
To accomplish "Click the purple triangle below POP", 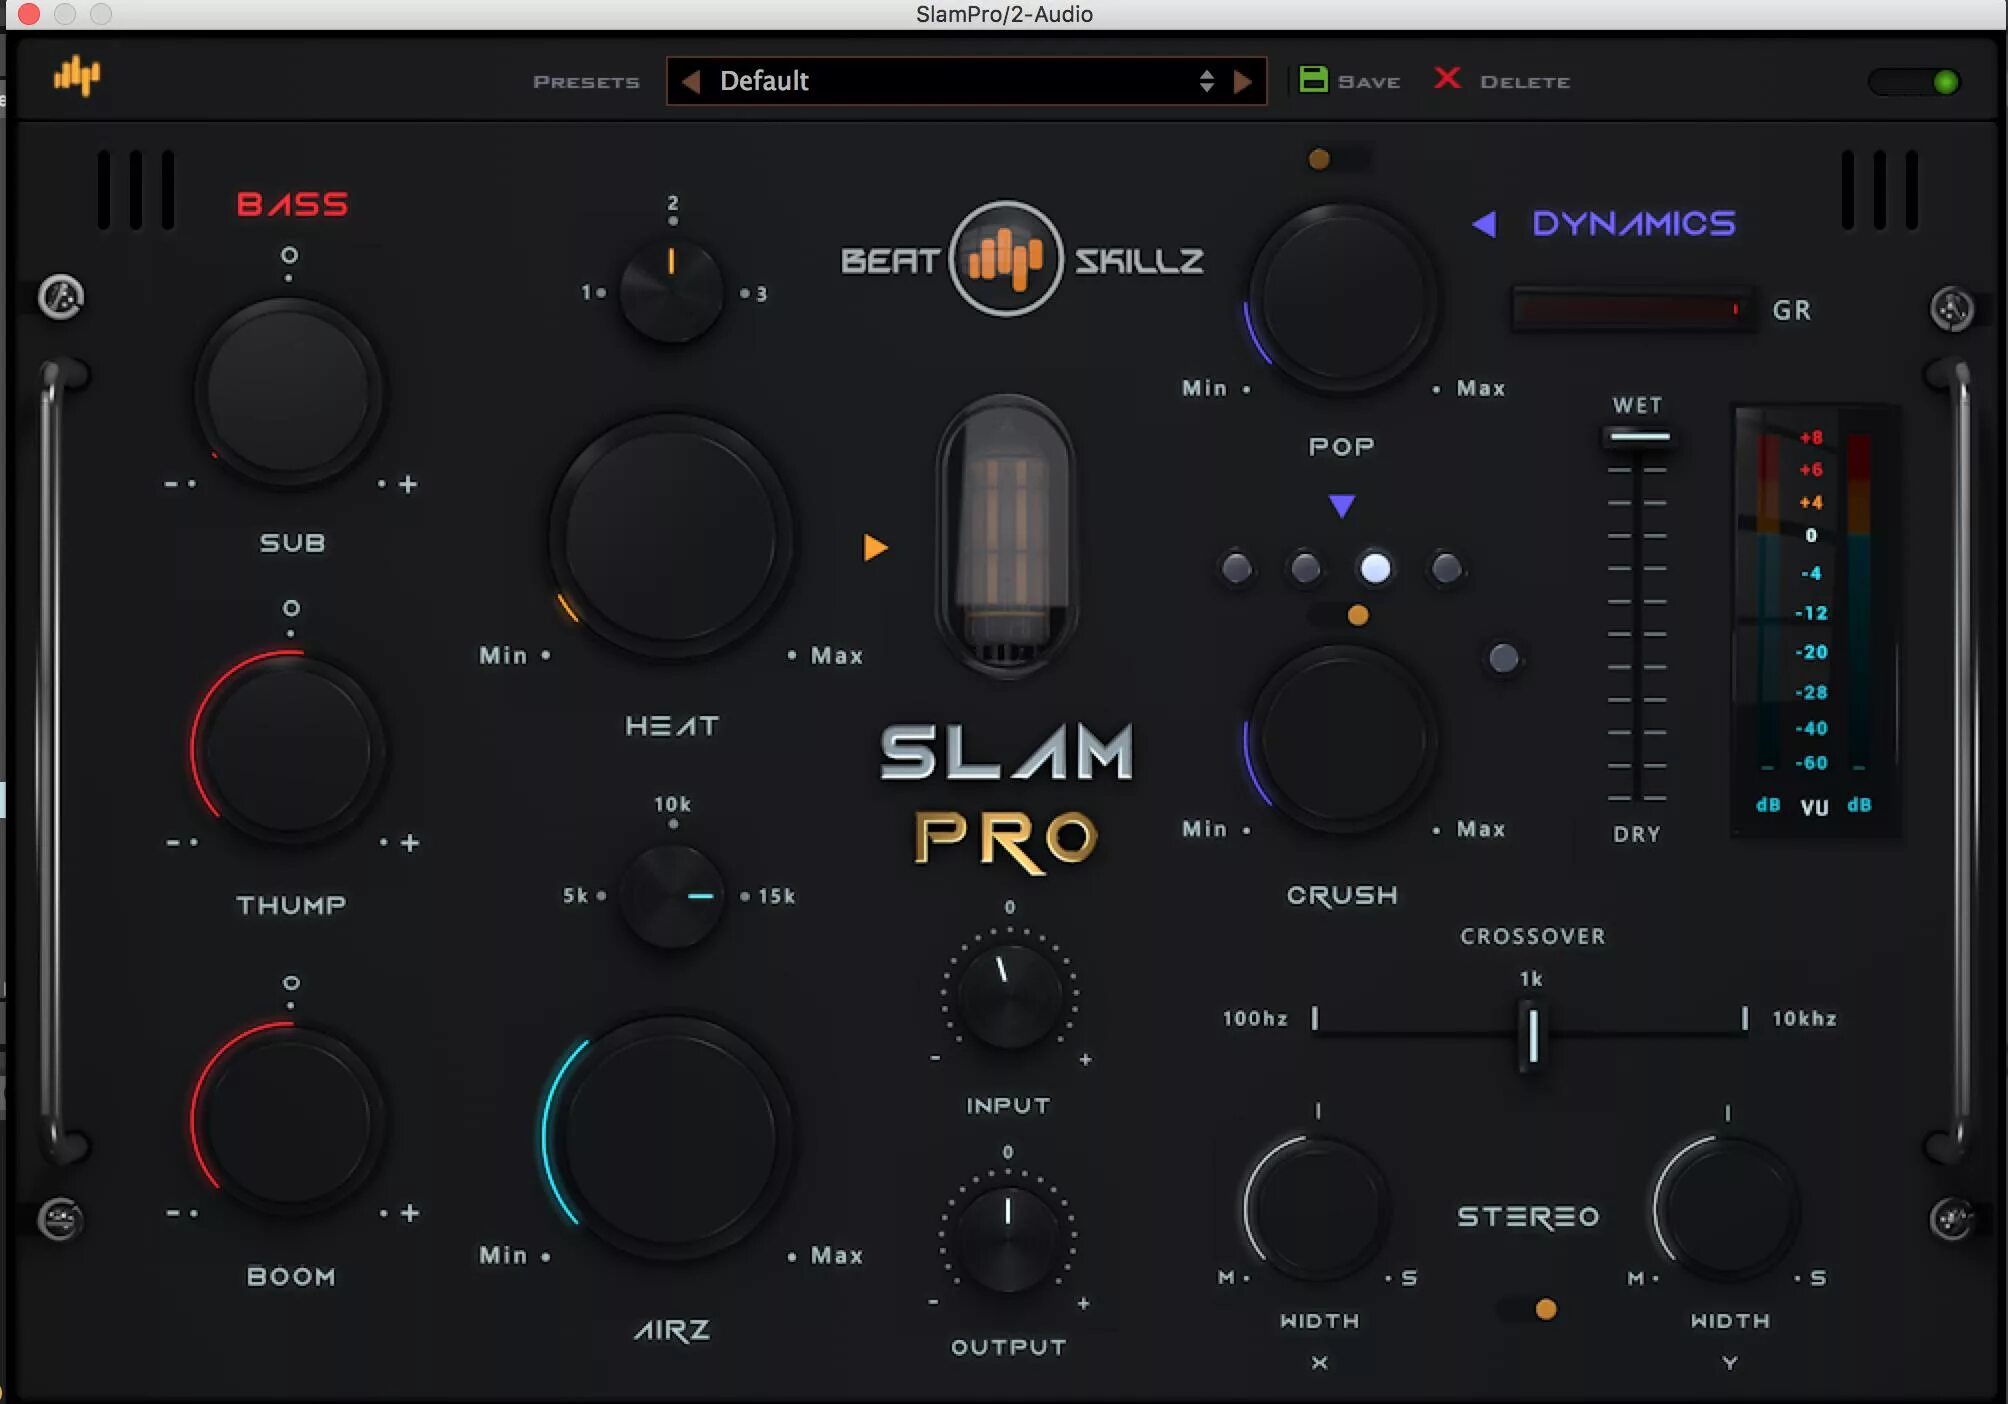I will [1341, 505].
